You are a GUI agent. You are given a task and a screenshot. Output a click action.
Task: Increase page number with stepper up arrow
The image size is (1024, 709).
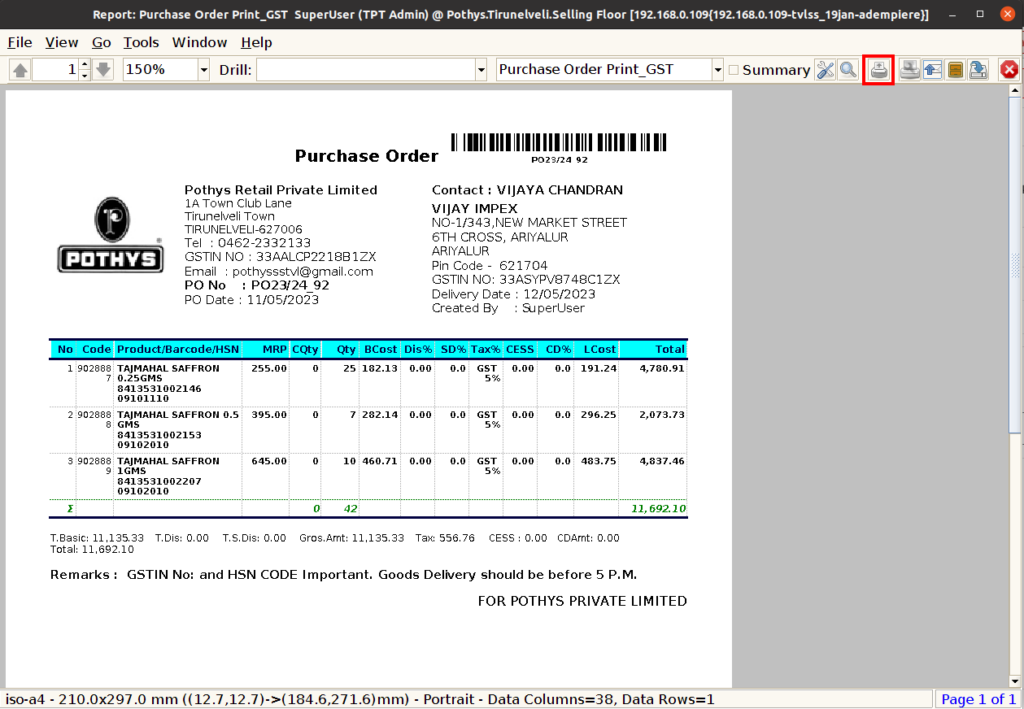tap(84, 64)
